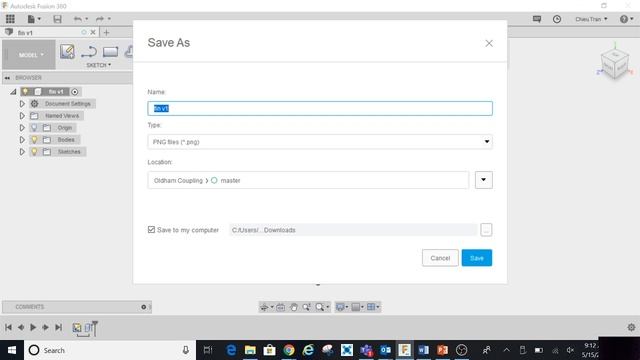This screenshot has height=360, width=640.
Task: Click the Save button in dialog
Action: [x=477, y=258]
